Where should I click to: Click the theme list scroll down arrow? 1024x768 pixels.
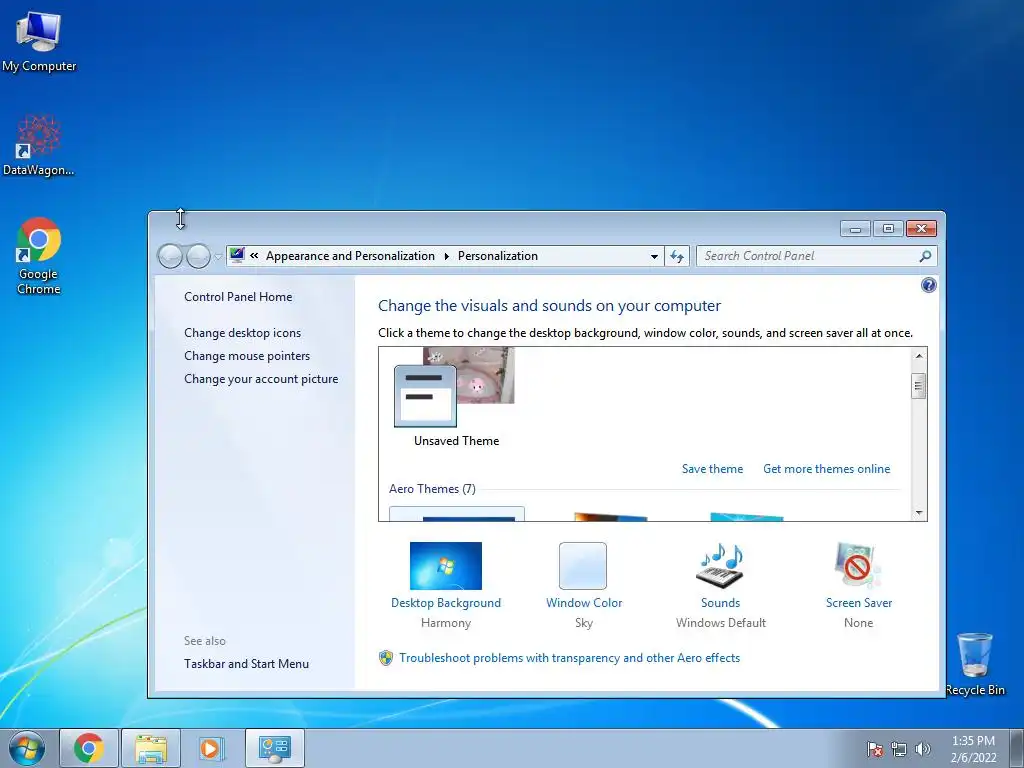(918, 513)
